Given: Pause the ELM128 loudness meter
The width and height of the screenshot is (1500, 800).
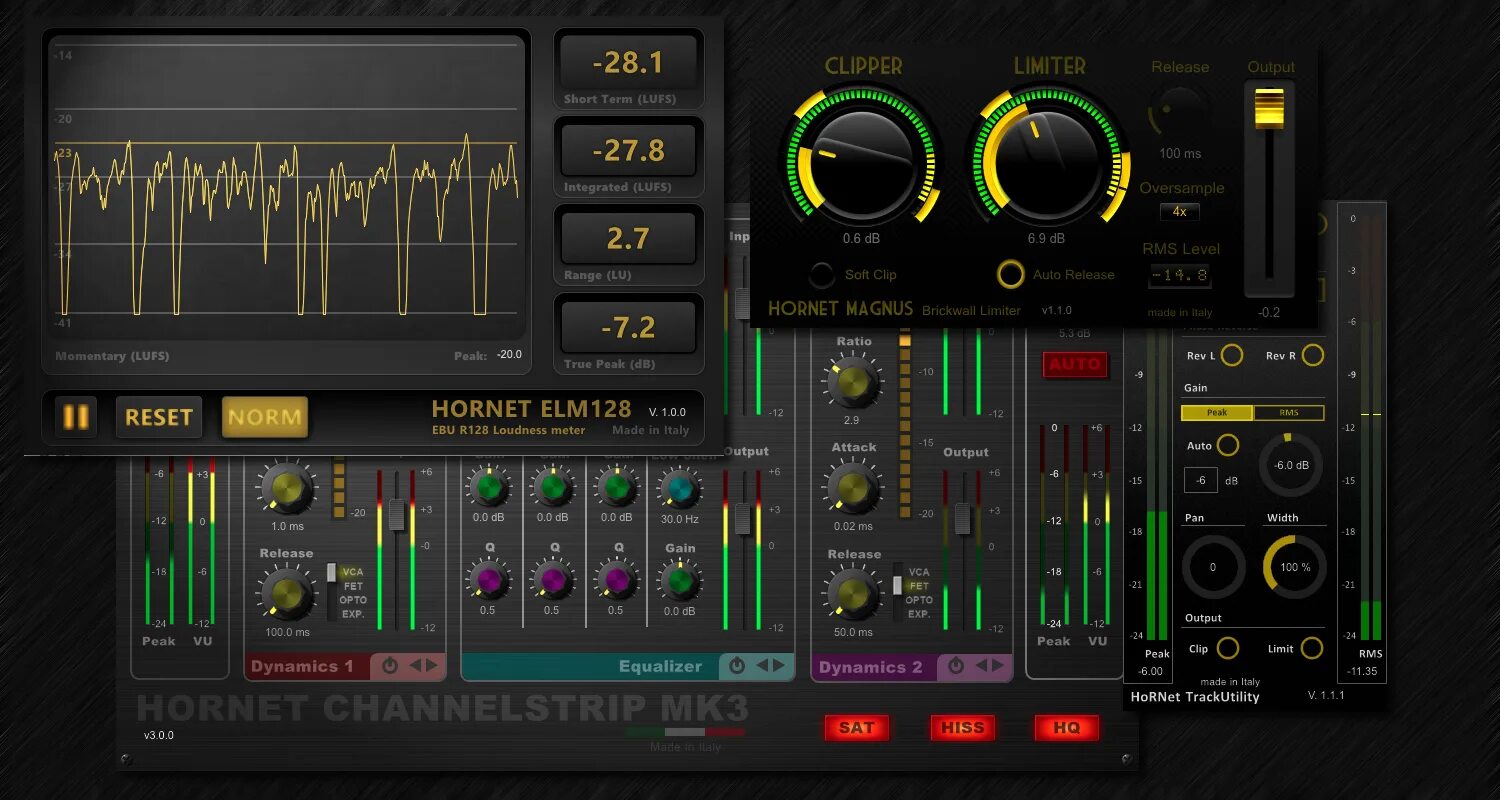Looking at the screenshot, I should coord(76,417).
